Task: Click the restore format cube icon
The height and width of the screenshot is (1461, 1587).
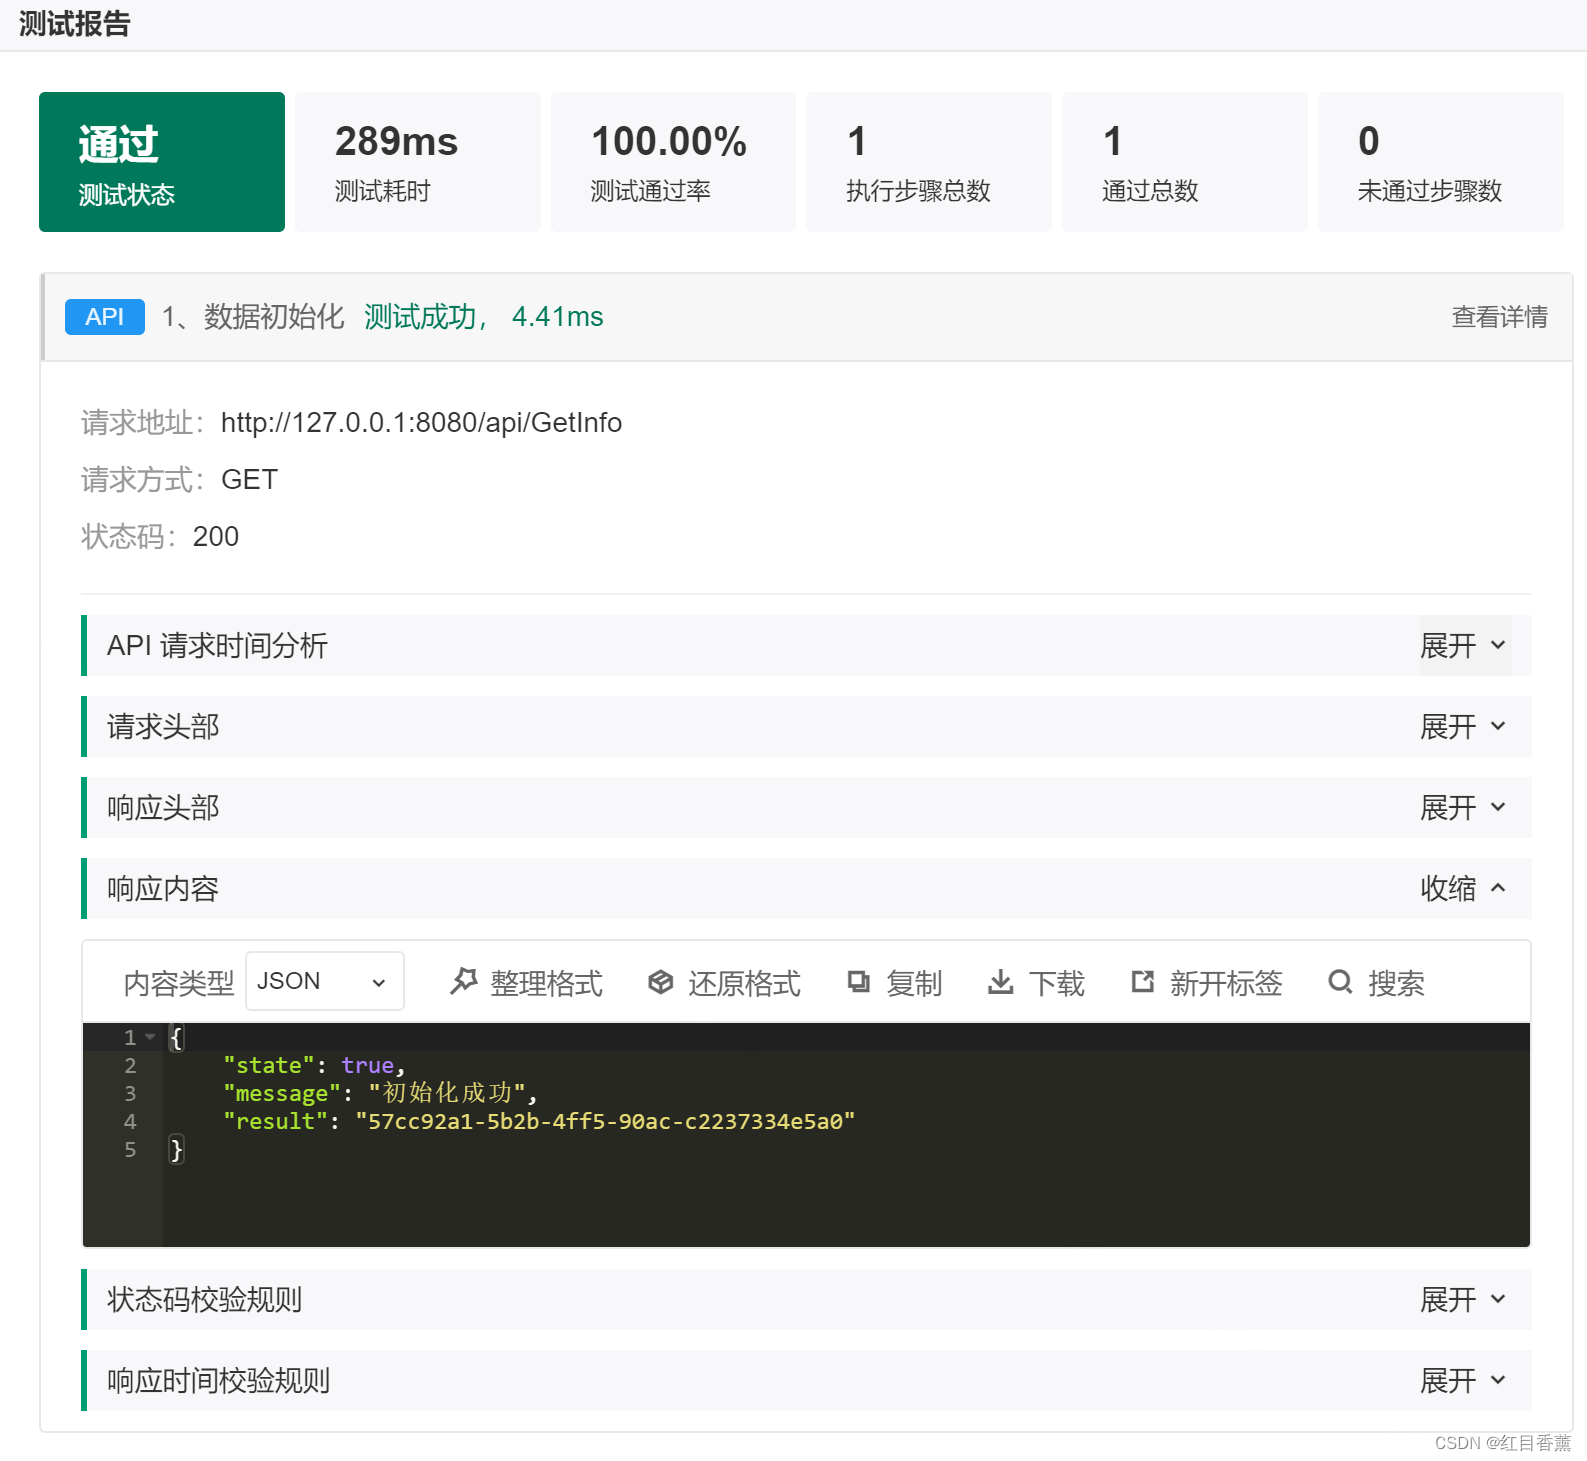Action: pos(660,982)
